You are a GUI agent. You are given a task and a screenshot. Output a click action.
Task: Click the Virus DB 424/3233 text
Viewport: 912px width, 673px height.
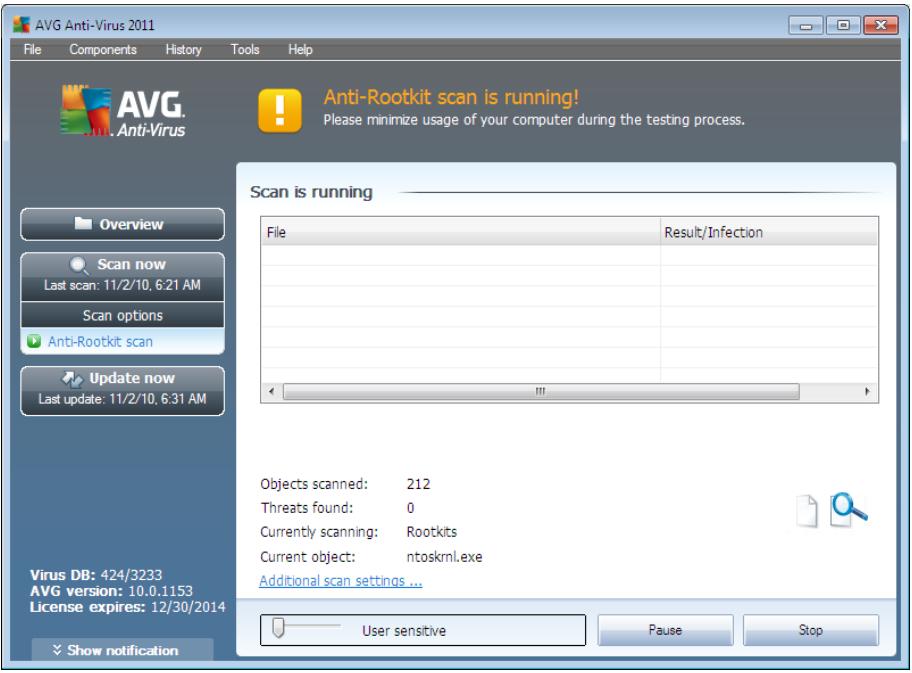[x=96, y=575]
